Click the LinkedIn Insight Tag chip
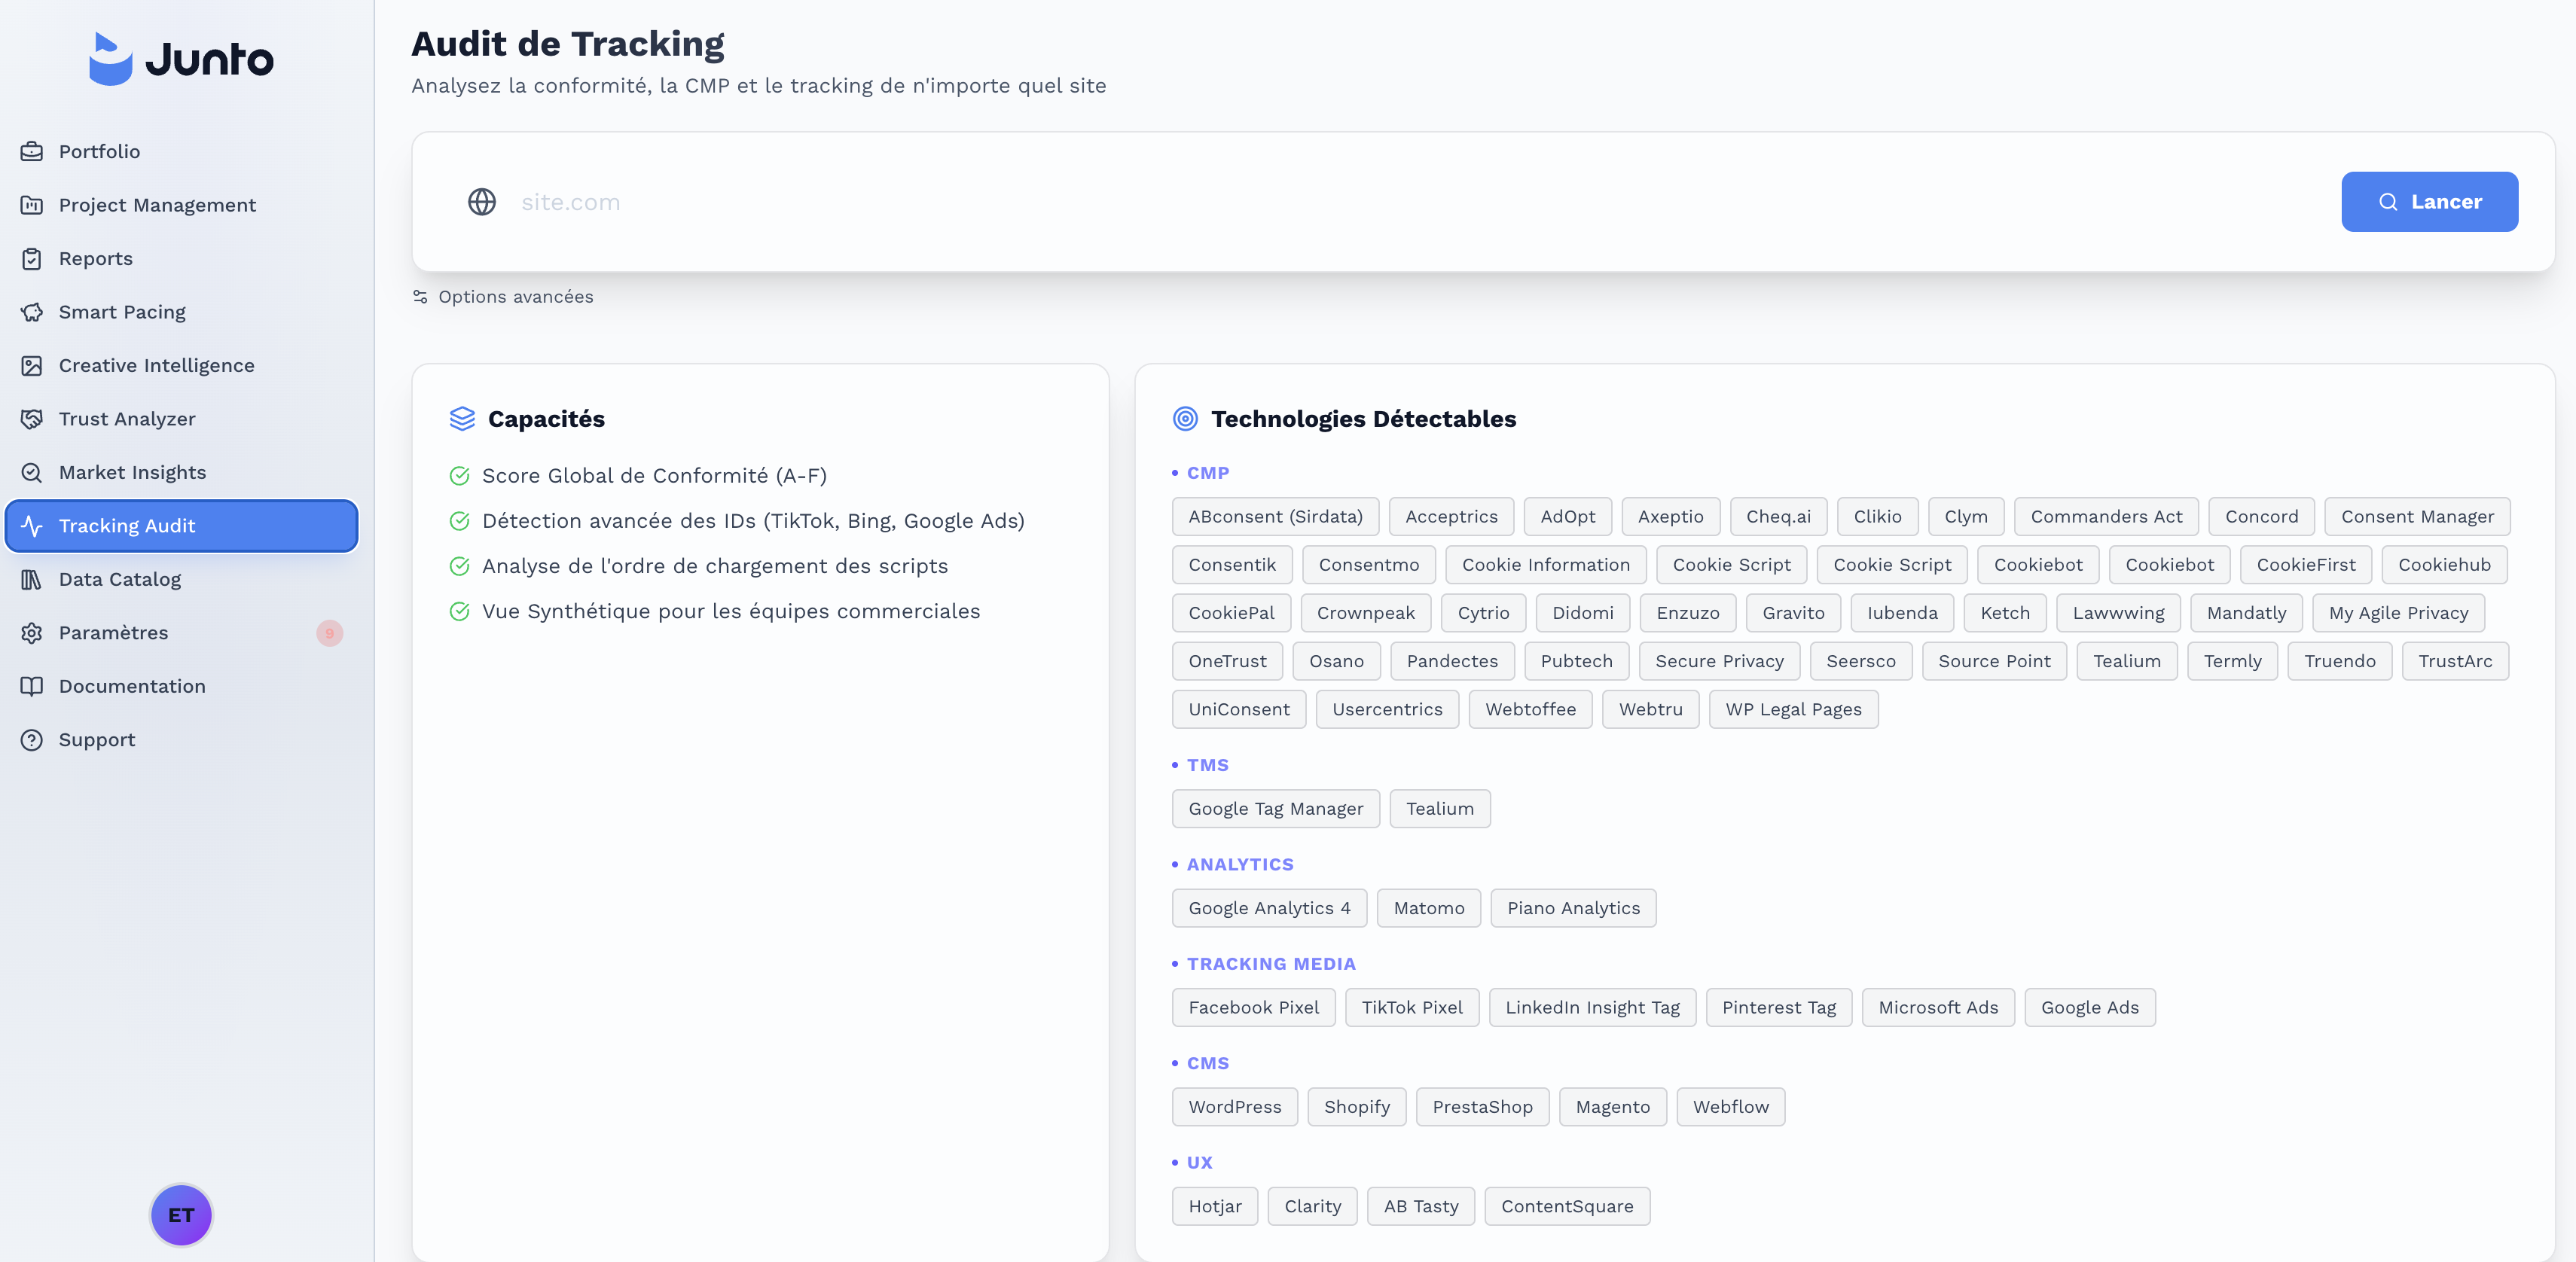 tap(1592, 1008)
